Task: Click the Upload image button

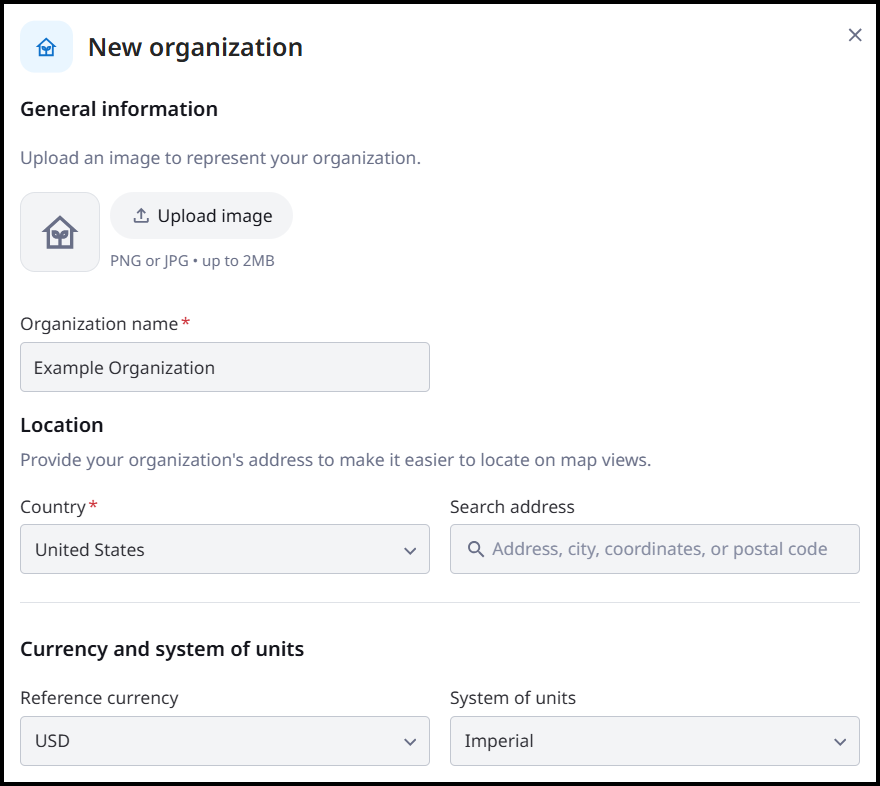Action: [x=201, y=216]
